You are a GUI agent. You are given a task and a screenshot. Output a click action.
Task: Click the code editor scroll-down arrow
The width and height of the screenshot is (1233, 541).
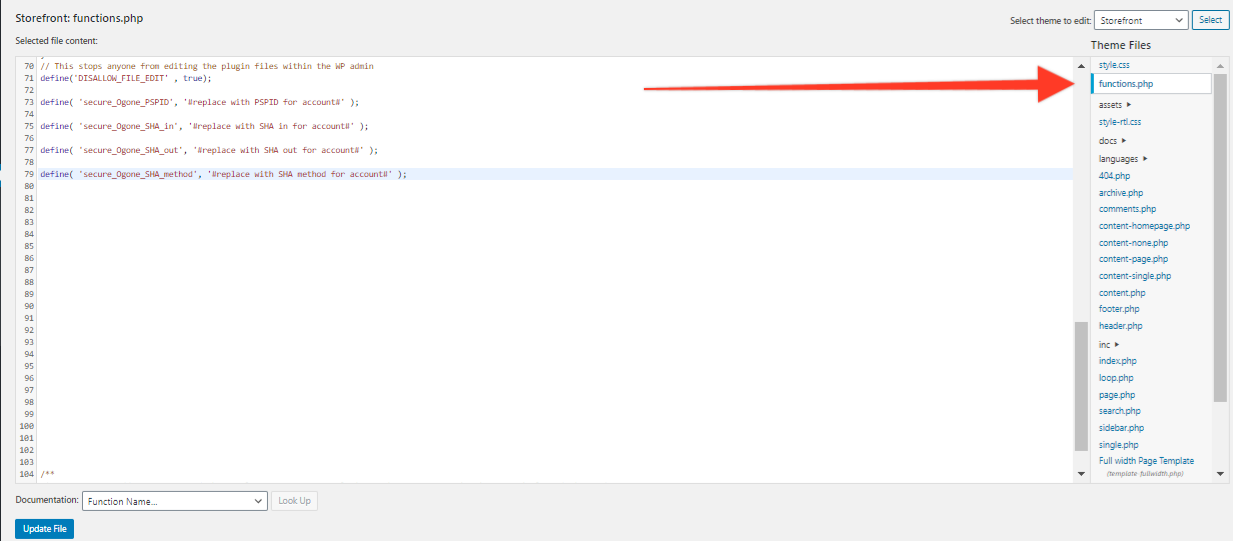[1080, 474]
